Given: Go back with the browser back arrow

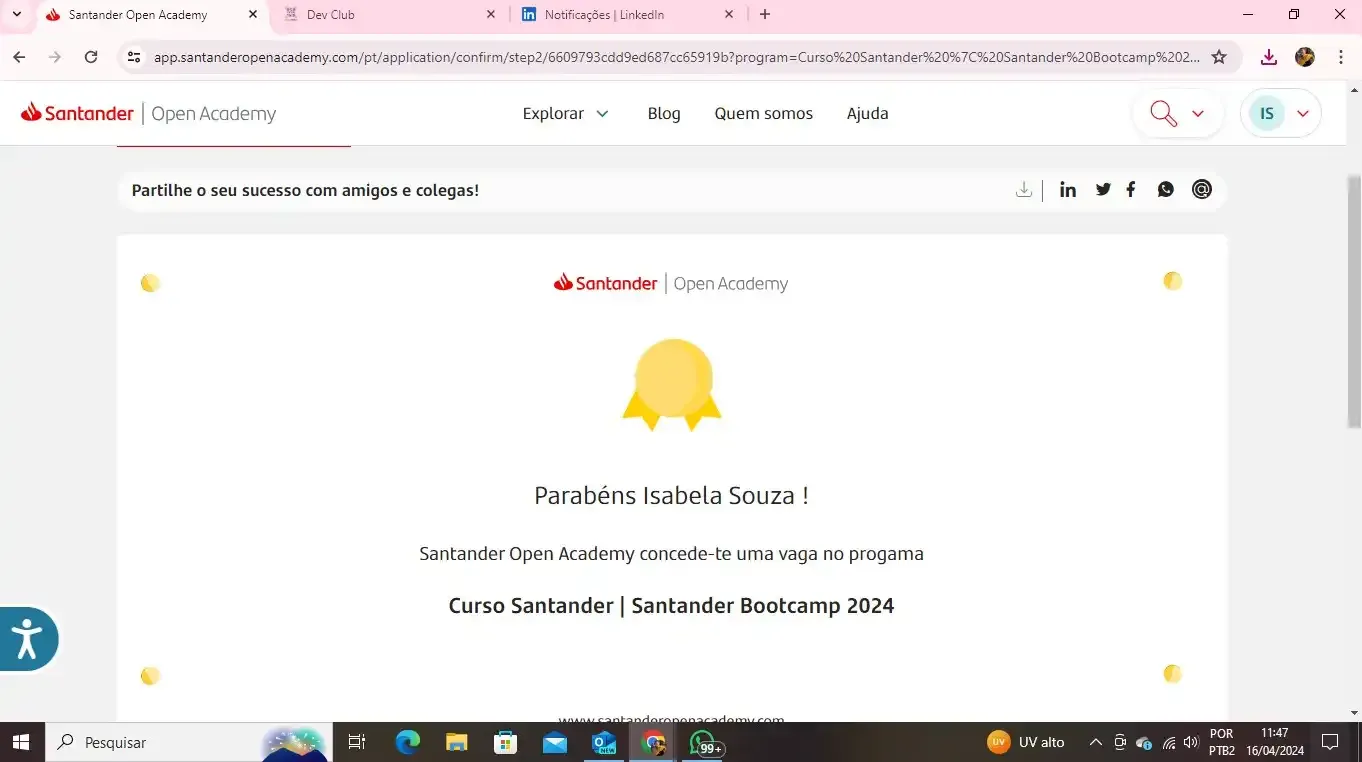Looking at the screenshot, I should tap(19, 57).
